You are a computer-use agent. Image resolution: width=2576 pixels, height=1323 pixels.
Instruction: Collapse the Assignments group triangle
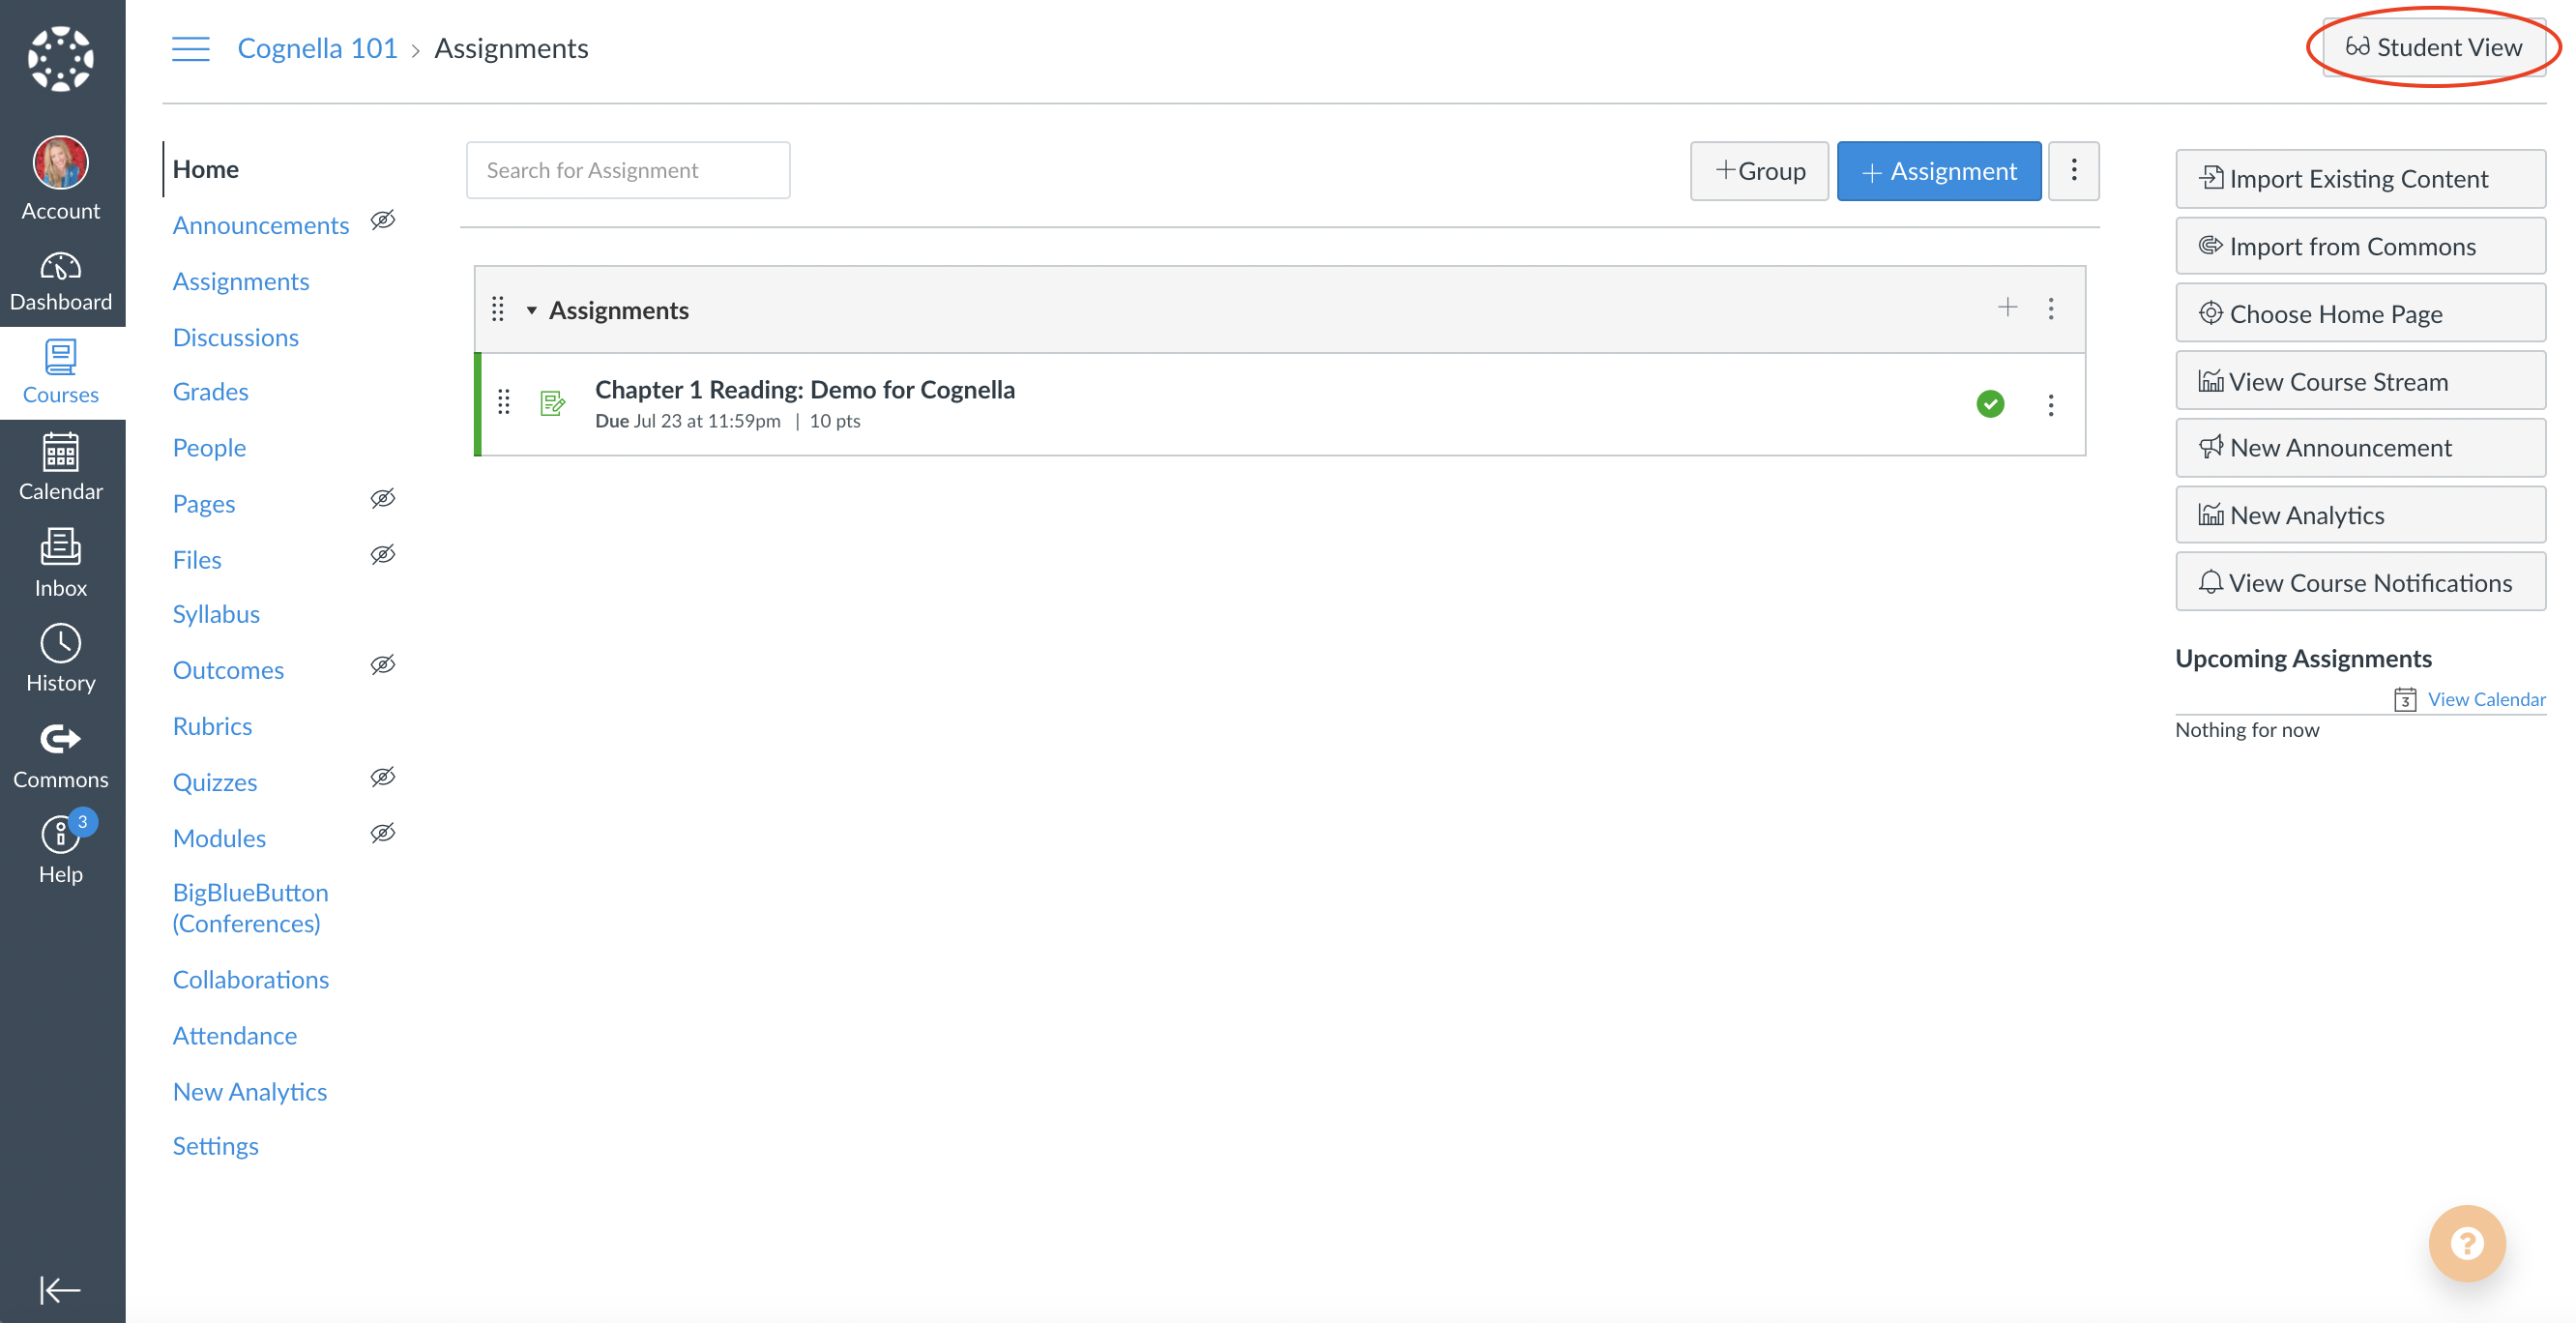pos(532,310)
